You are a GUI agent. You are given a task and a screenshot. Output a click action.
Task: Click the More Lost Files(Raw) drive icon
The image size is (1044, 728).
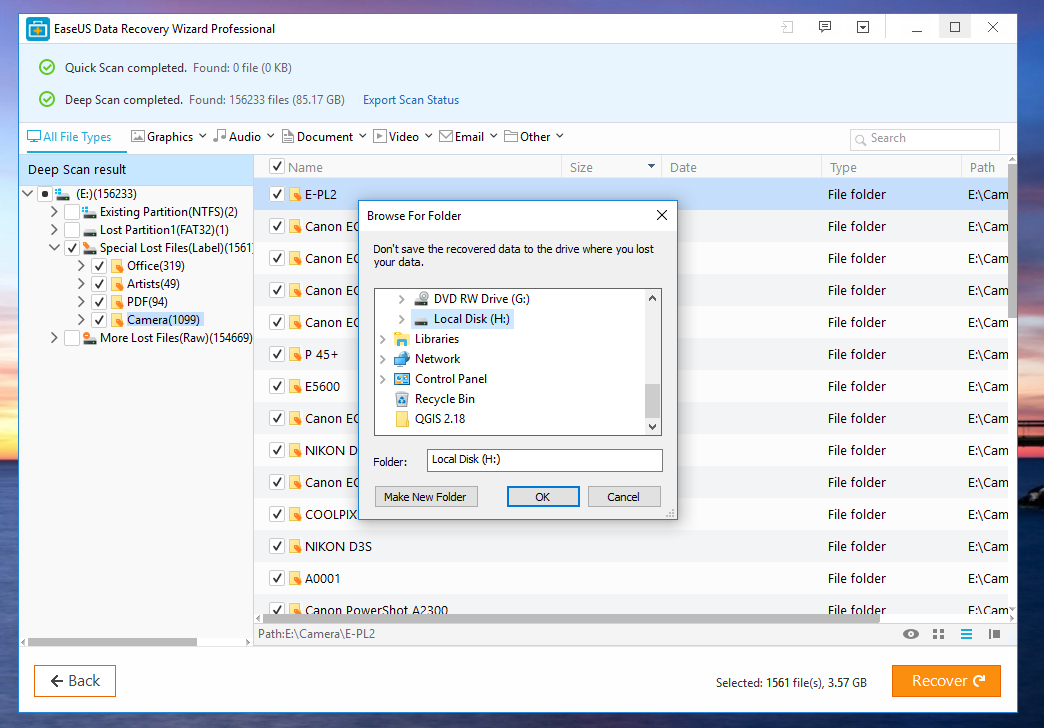90,338
